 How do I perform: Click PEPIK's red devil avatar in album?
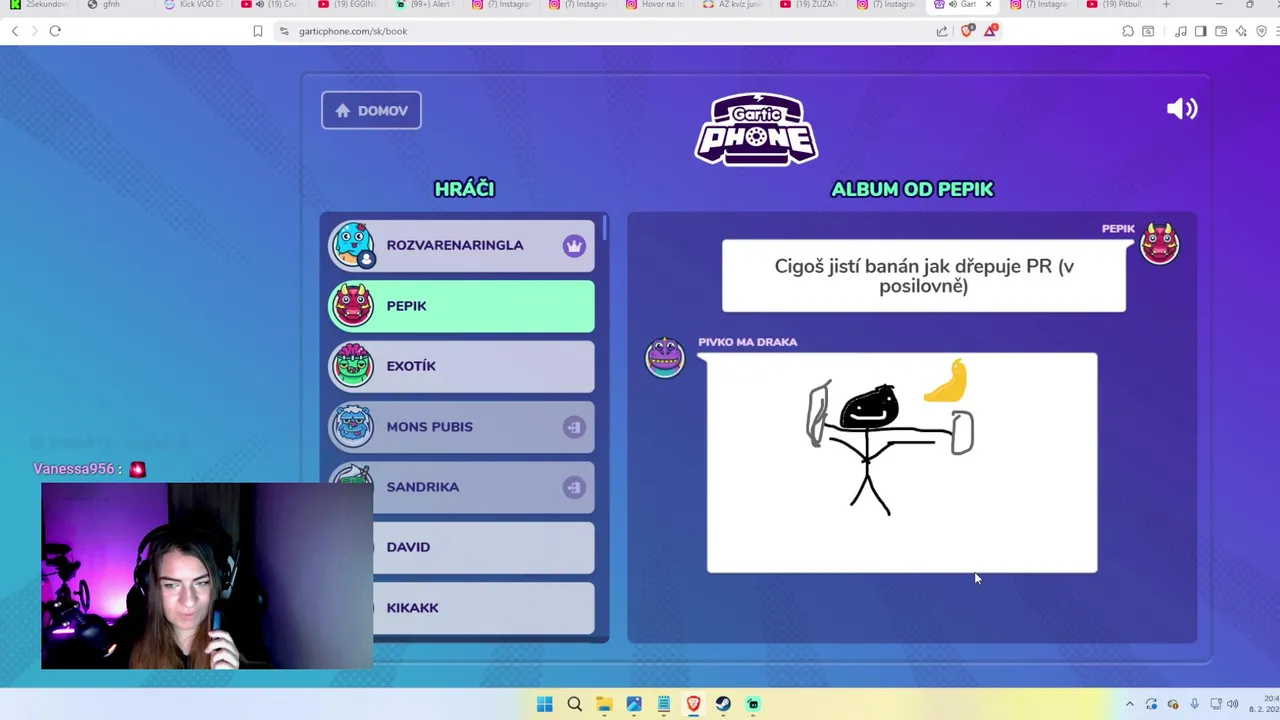[x=1160, y=244]
